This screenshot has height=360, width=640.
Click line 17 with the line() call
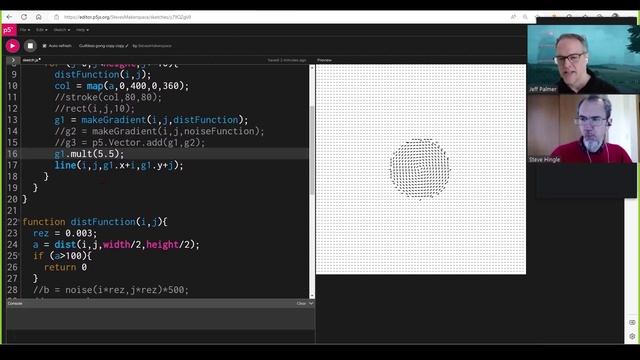coord(119,165)
